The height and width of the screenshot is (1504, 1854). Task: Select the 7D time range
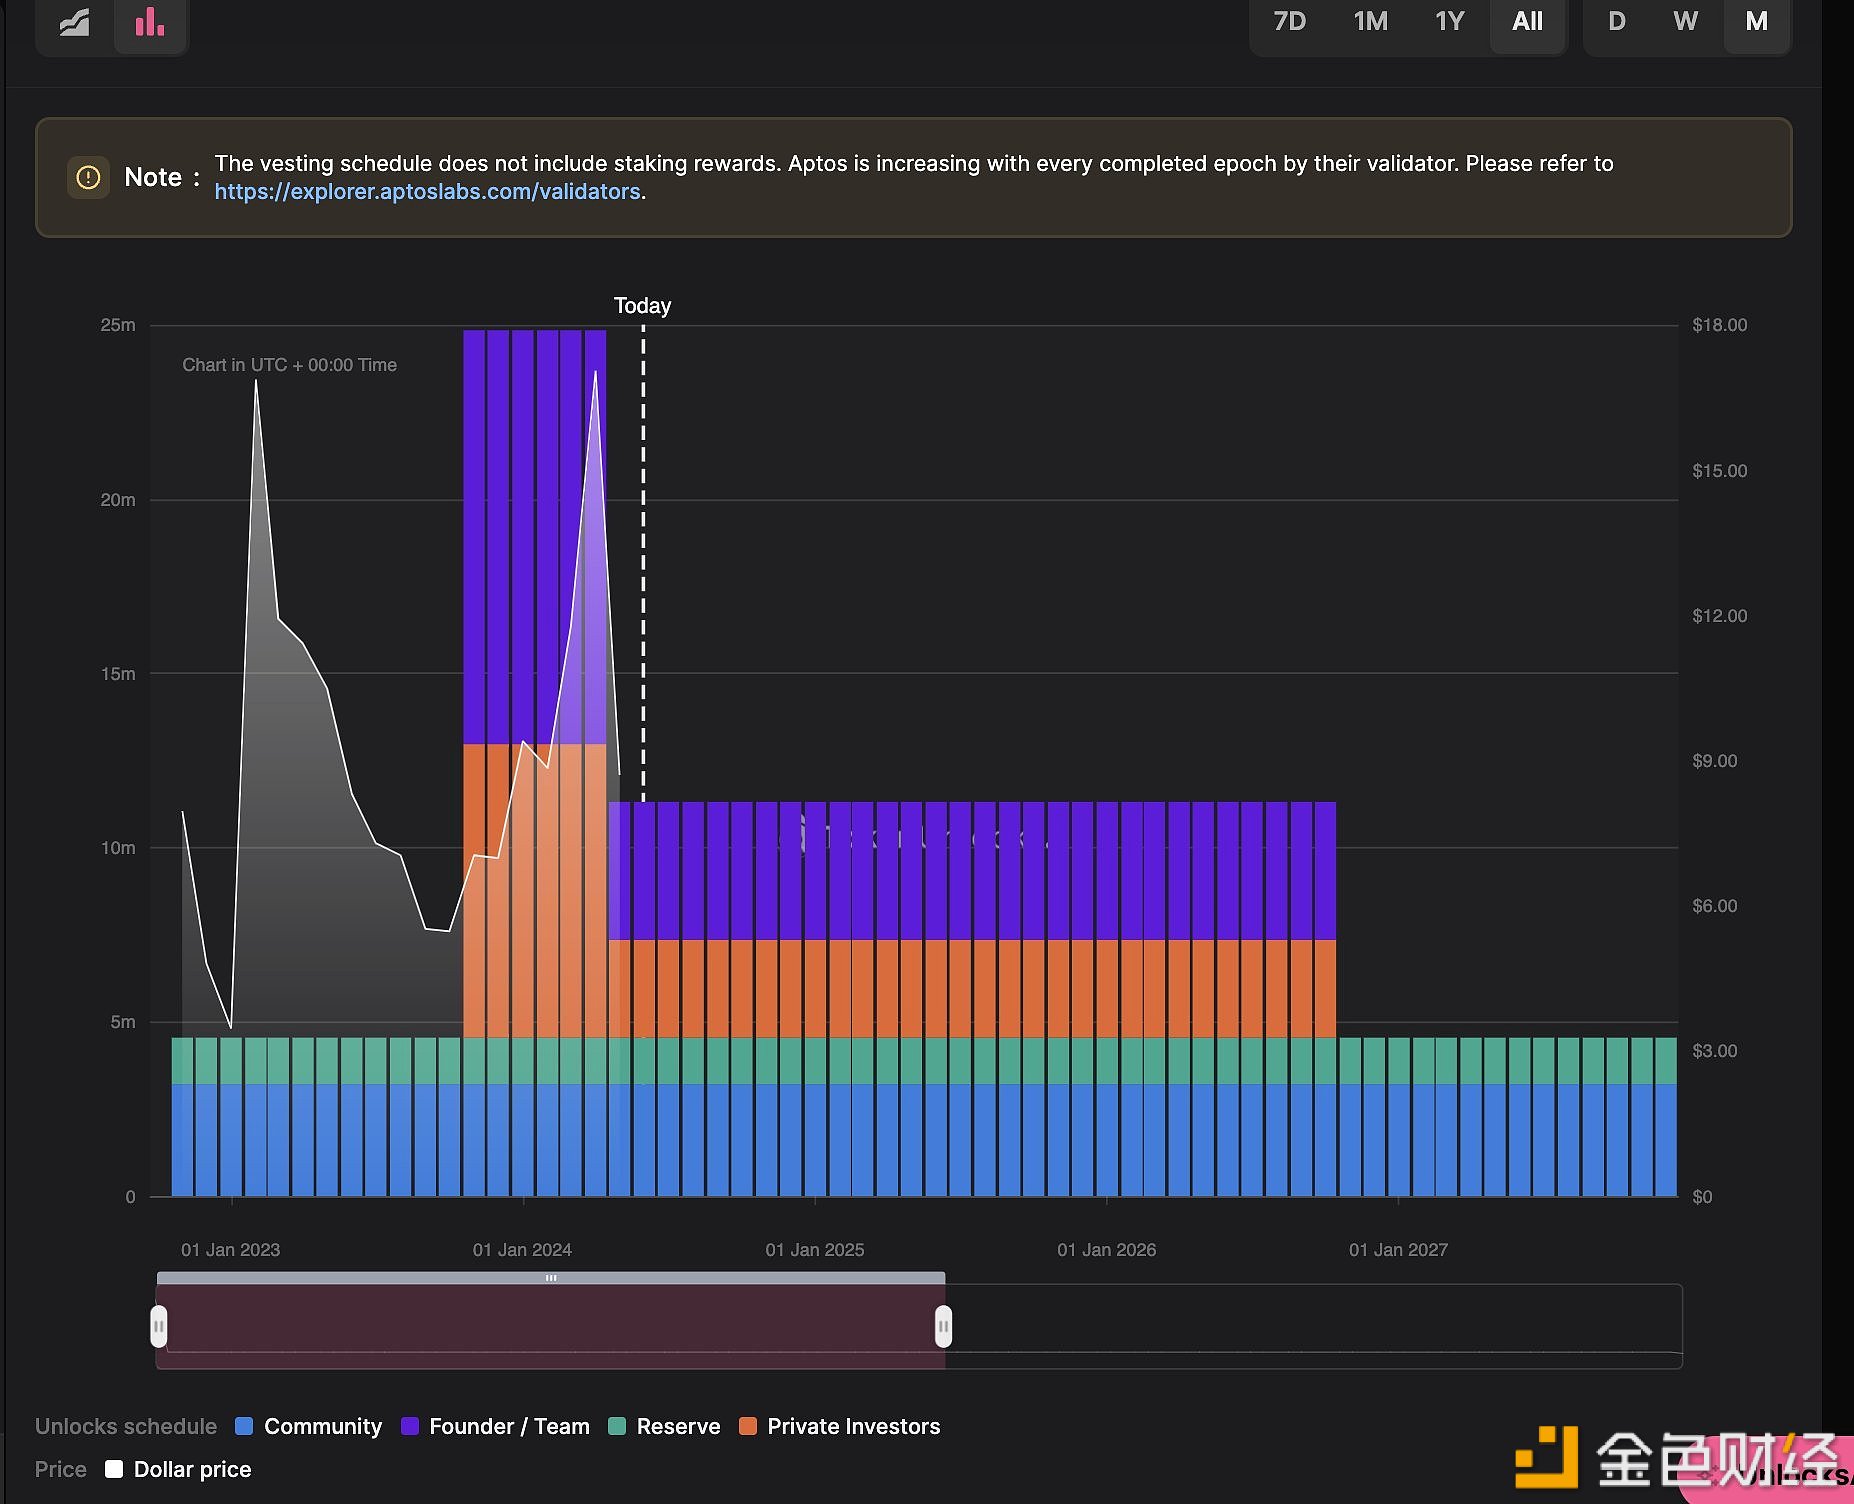[1289, 21]
